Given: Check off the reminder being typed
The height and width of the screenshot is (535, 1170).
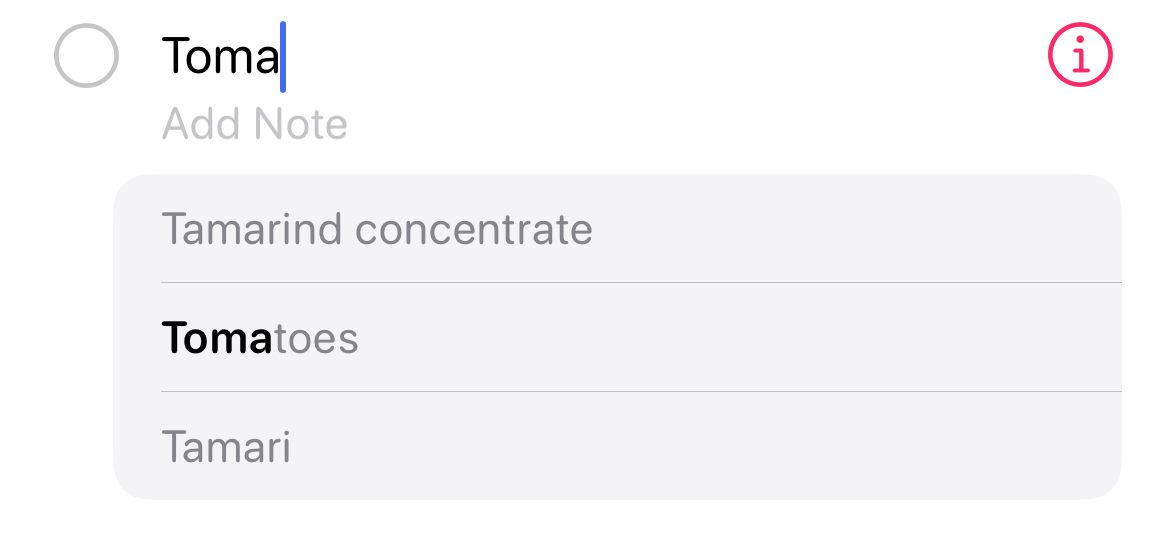Looking at the screenshot, I should pyautogui.click(x=86, y=55).
